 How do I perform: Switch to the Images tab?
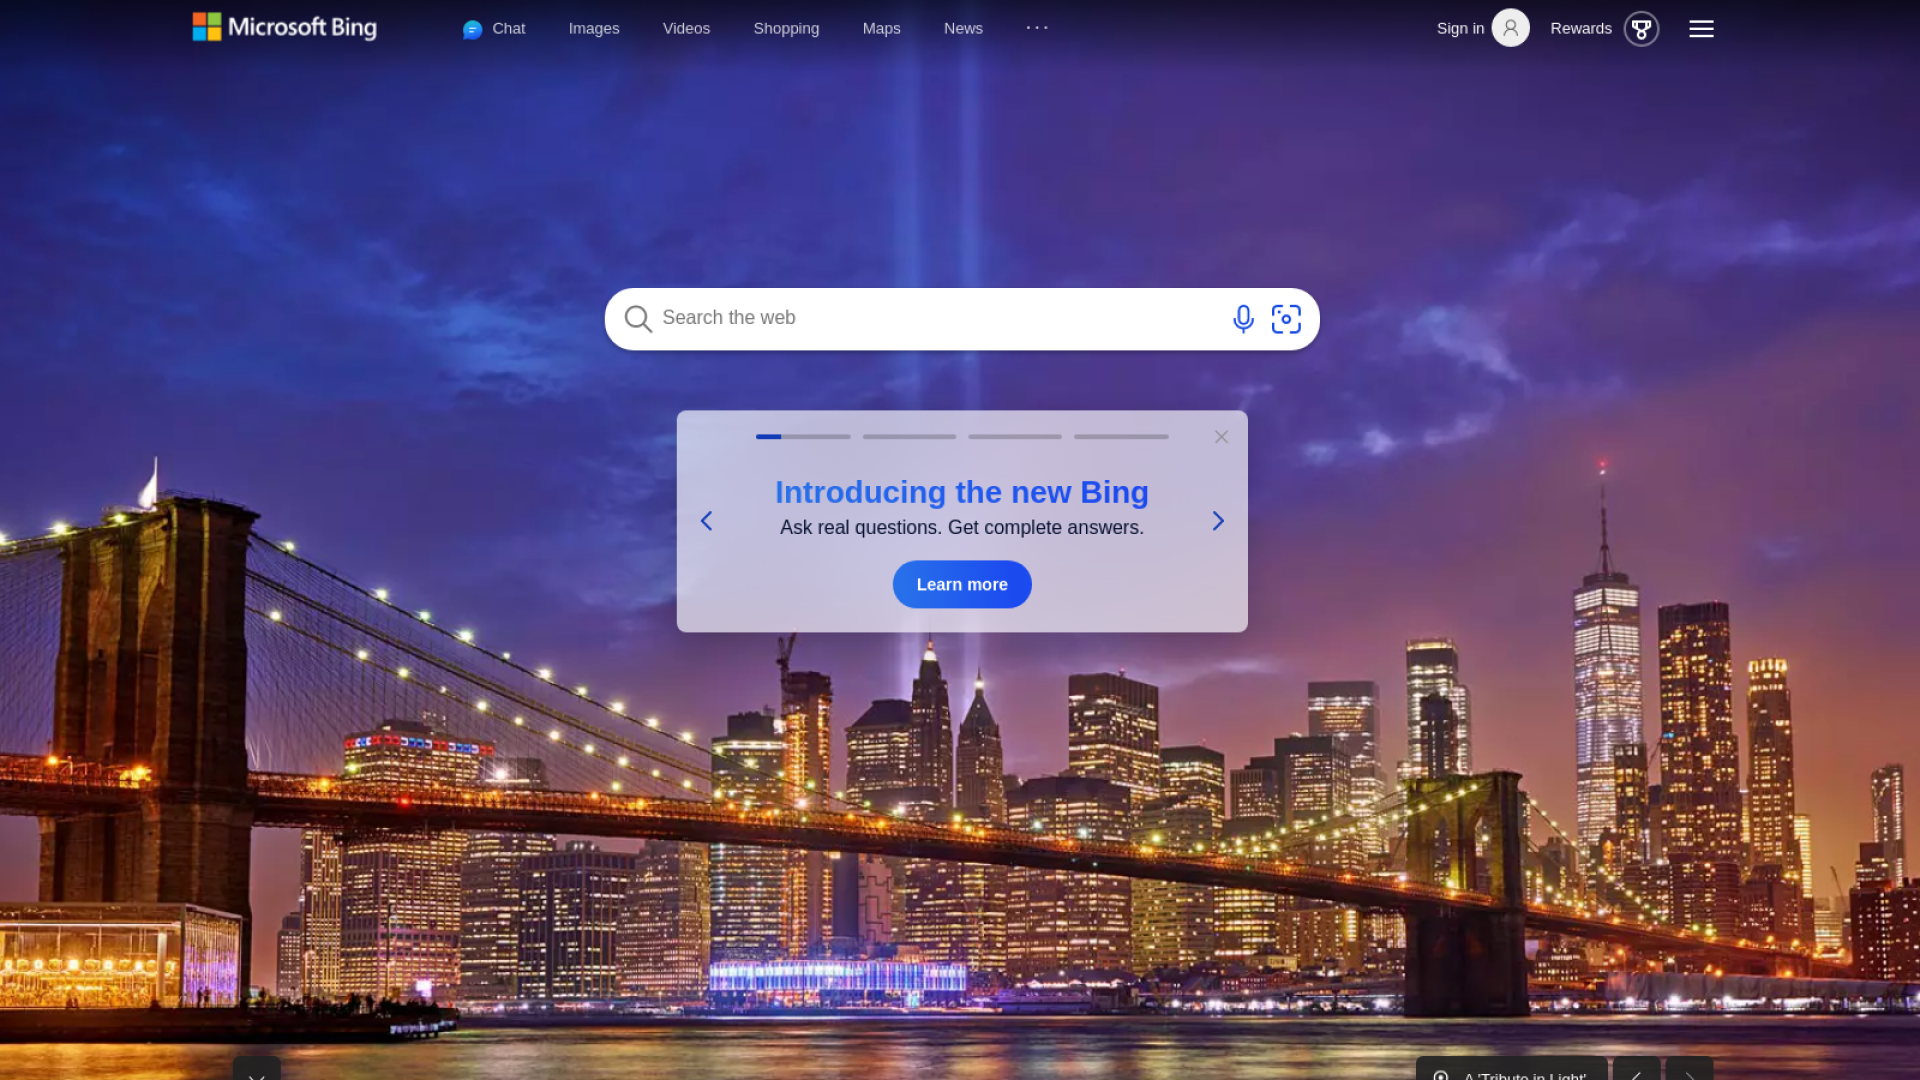pos(594,29)
